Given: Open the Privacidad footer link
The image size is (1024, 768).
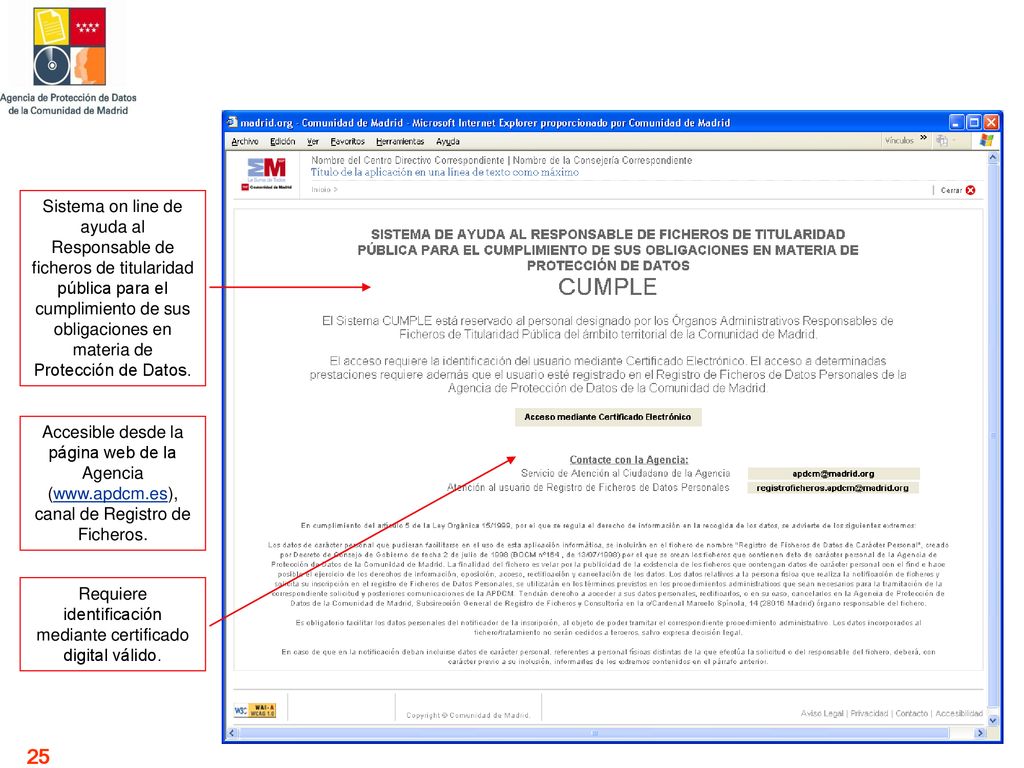Looking at the screenshot, I should (x=869, y=713).
